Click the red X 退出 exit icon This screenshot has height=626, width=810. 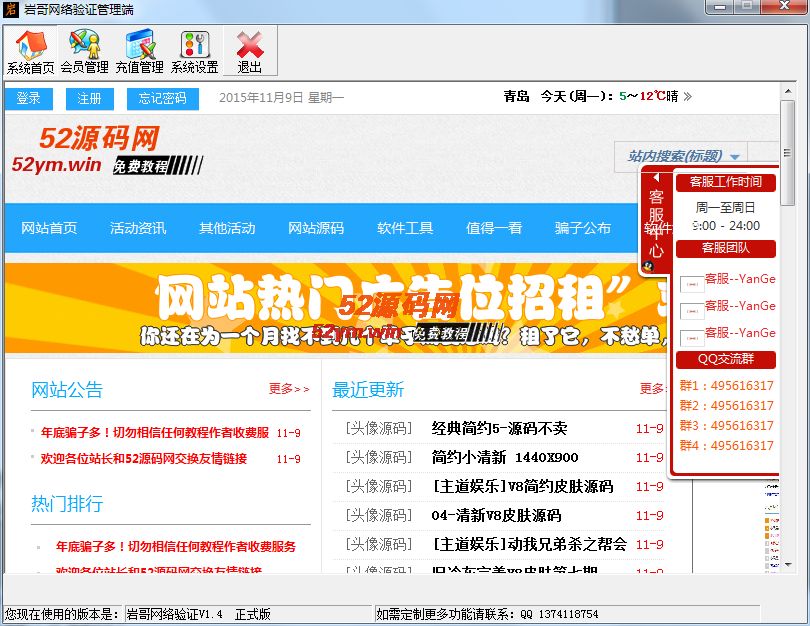pyautogui.click(x=250, y=51)
